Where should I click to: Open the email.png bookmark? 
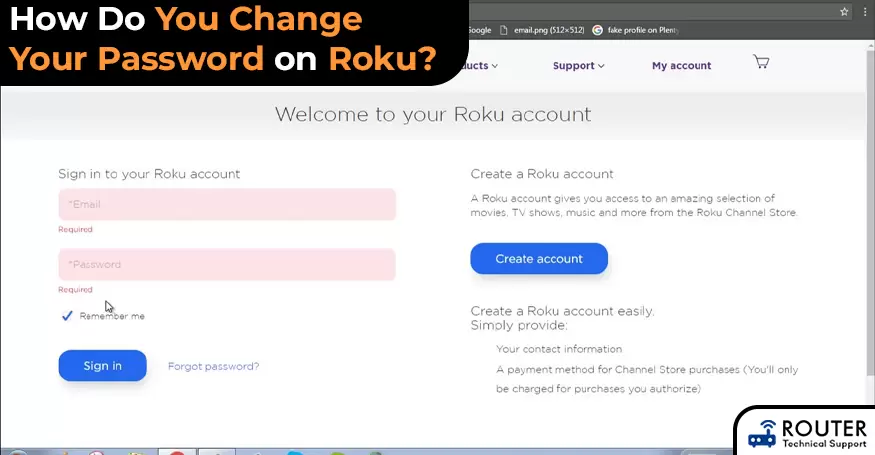coord(542,30)
